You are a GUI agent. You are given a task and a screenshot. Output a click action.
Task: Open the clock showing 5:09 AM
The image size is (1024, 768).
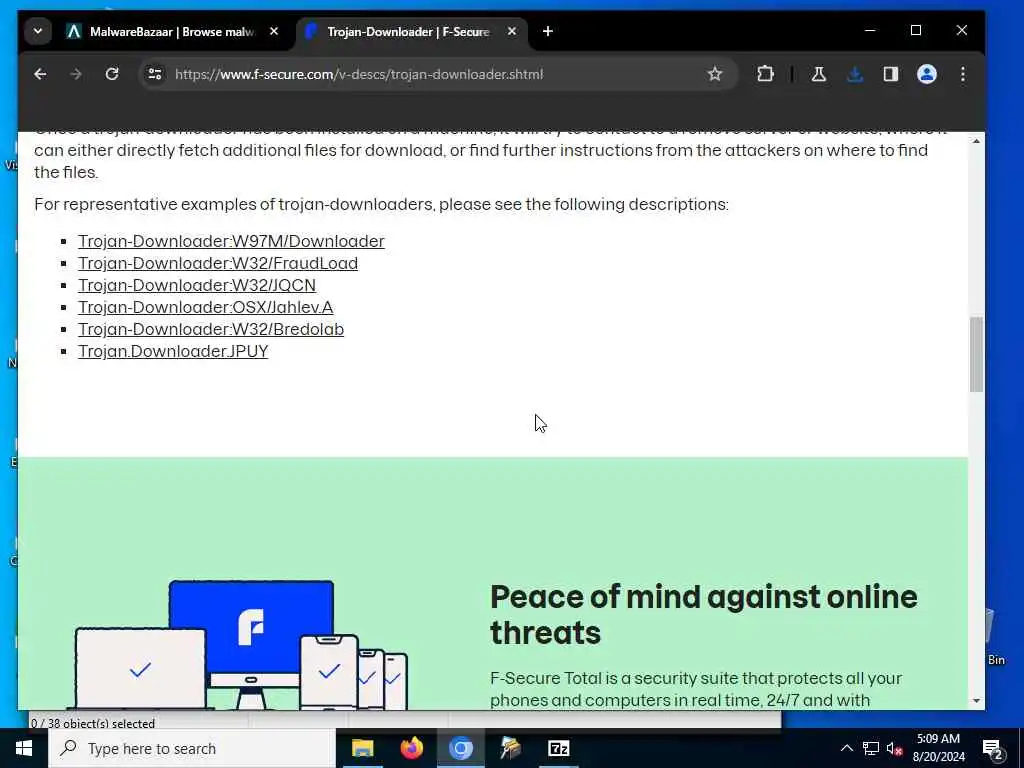(x=938, y=748)
